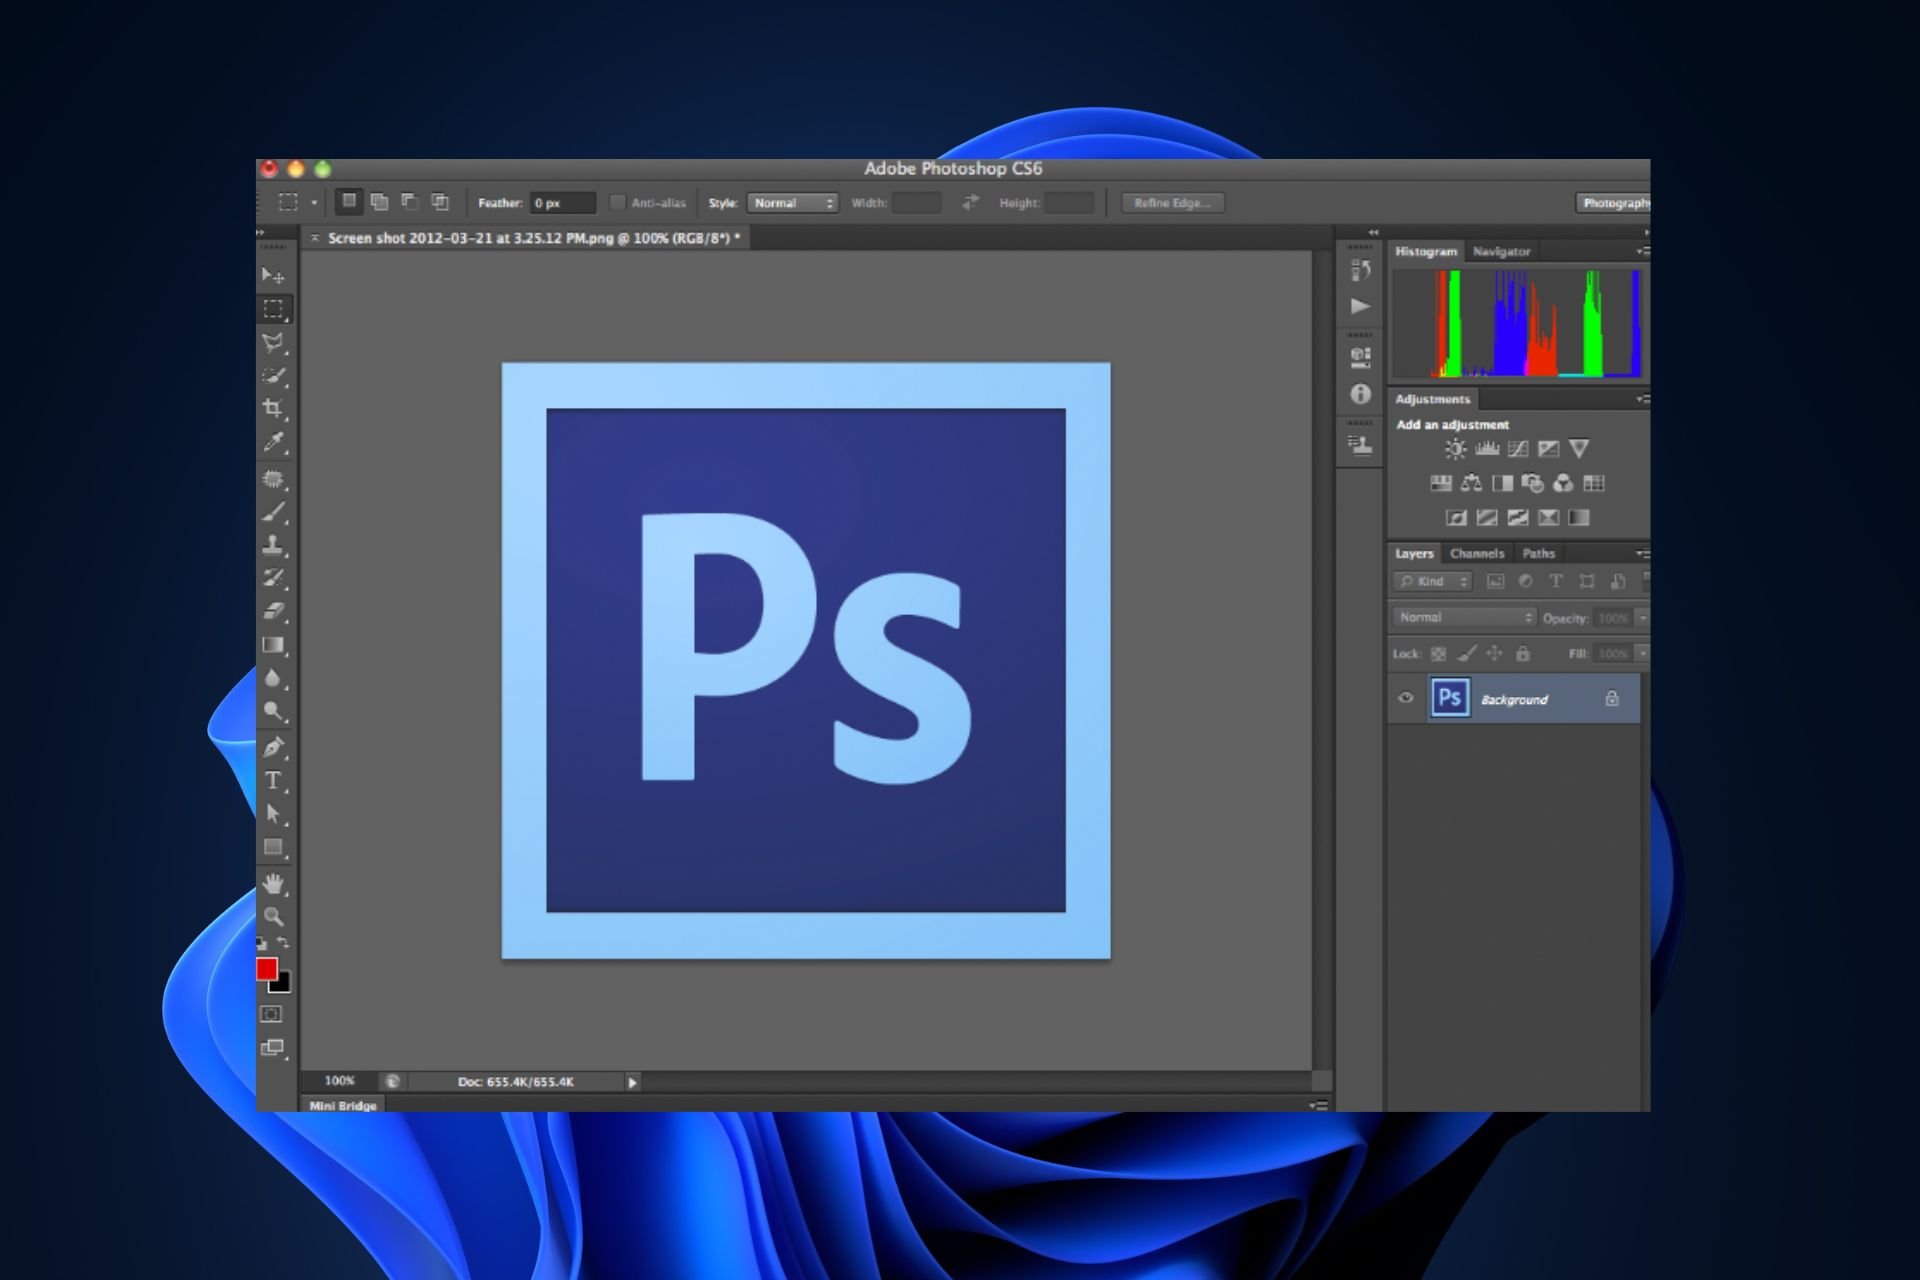Open the Histogram panel options menu
Screen dimensions: 1920x1280
click(x=1642, y=251)
